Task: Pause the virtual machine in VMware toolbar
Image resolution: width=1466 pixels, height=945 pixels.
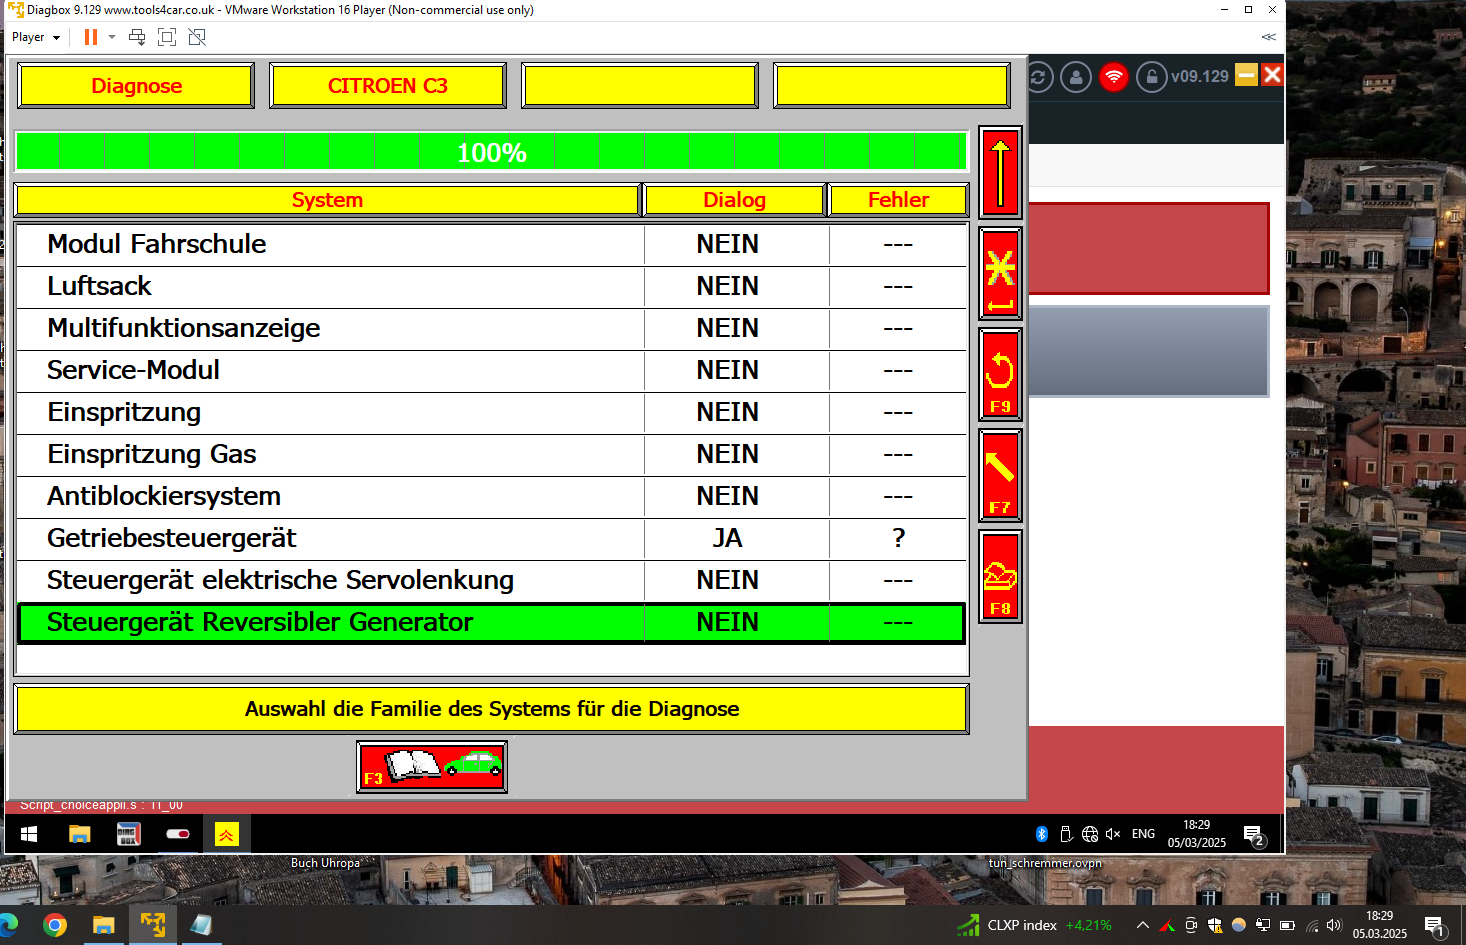Action: tap(91, 37)
